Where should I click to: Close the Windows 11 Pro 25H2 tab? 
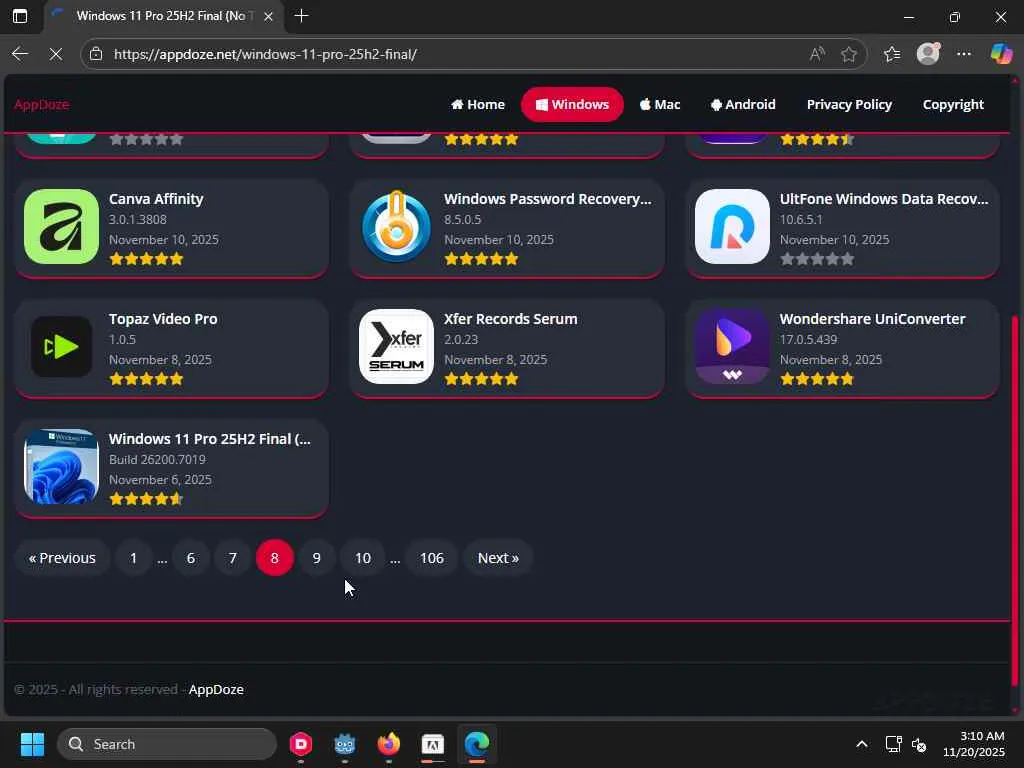click(268, 16)
